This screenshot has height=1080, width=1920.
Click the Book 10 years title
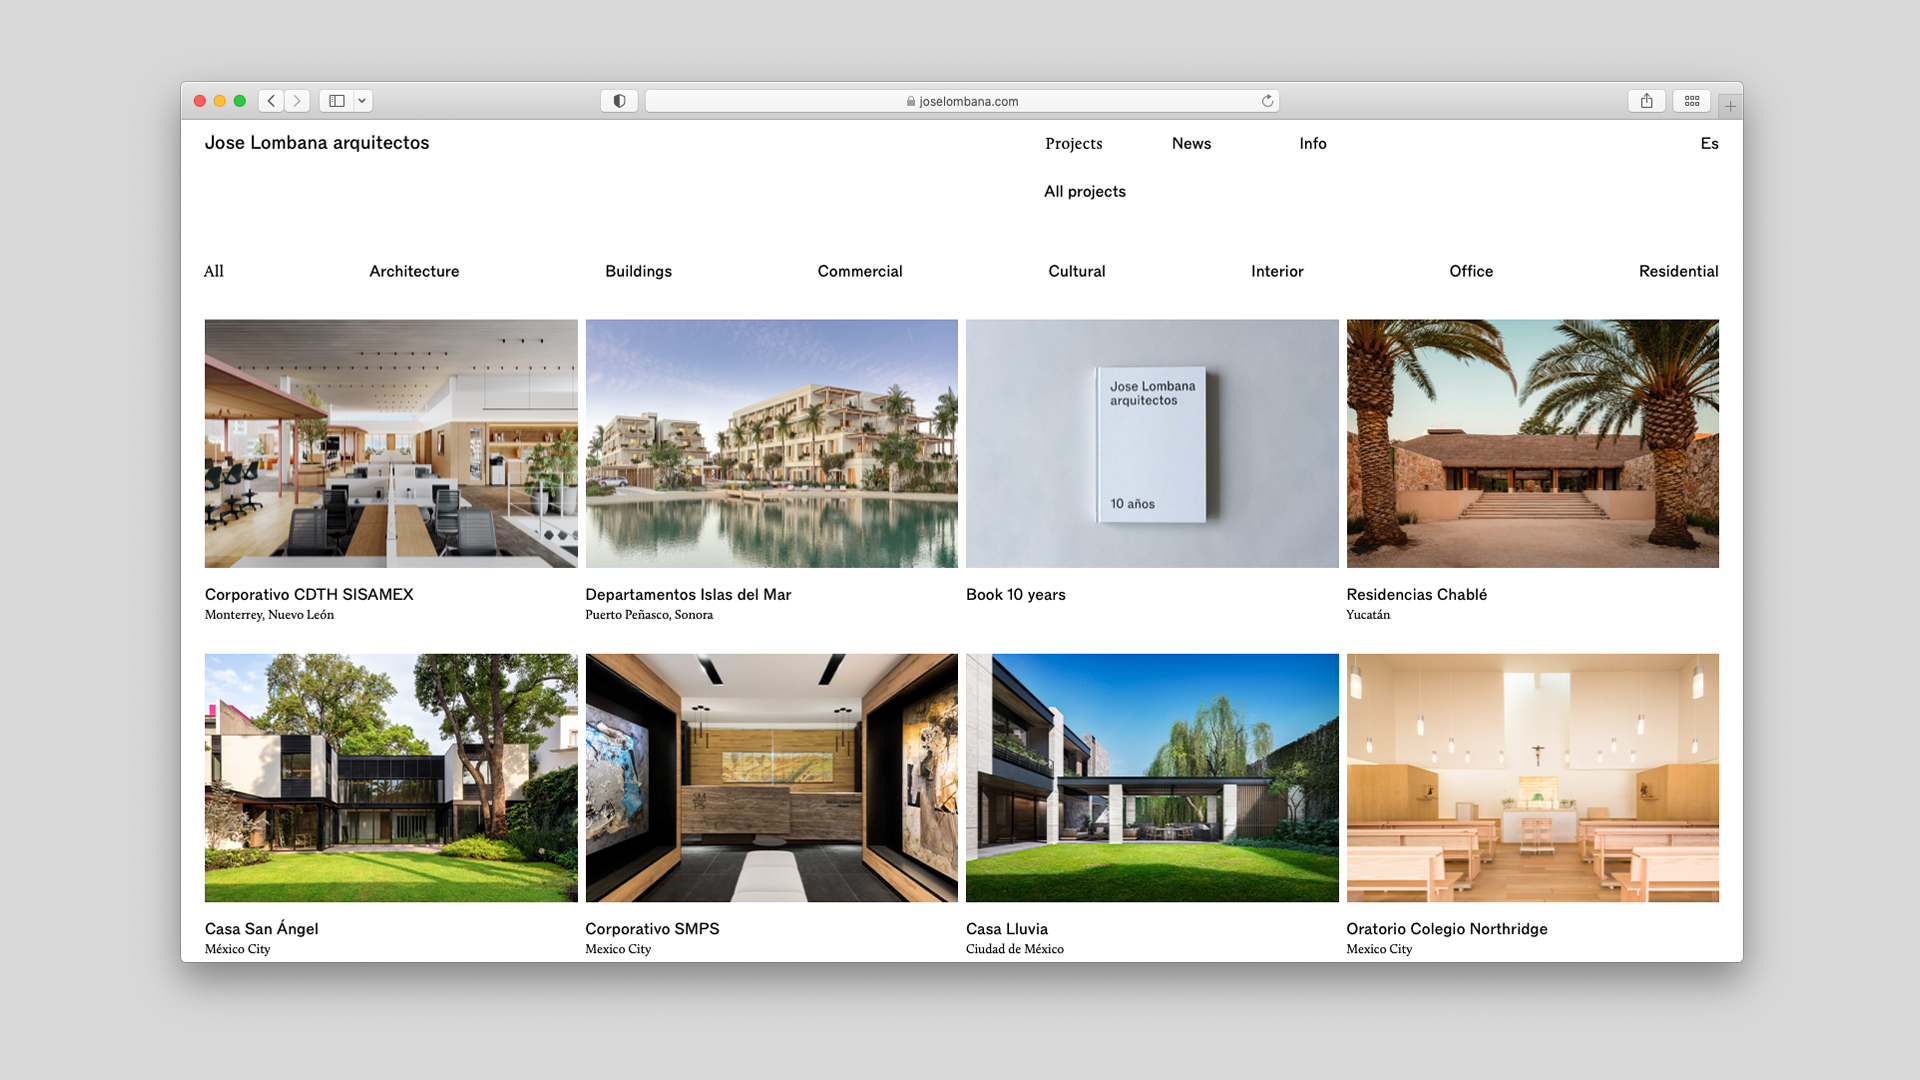1016,595
